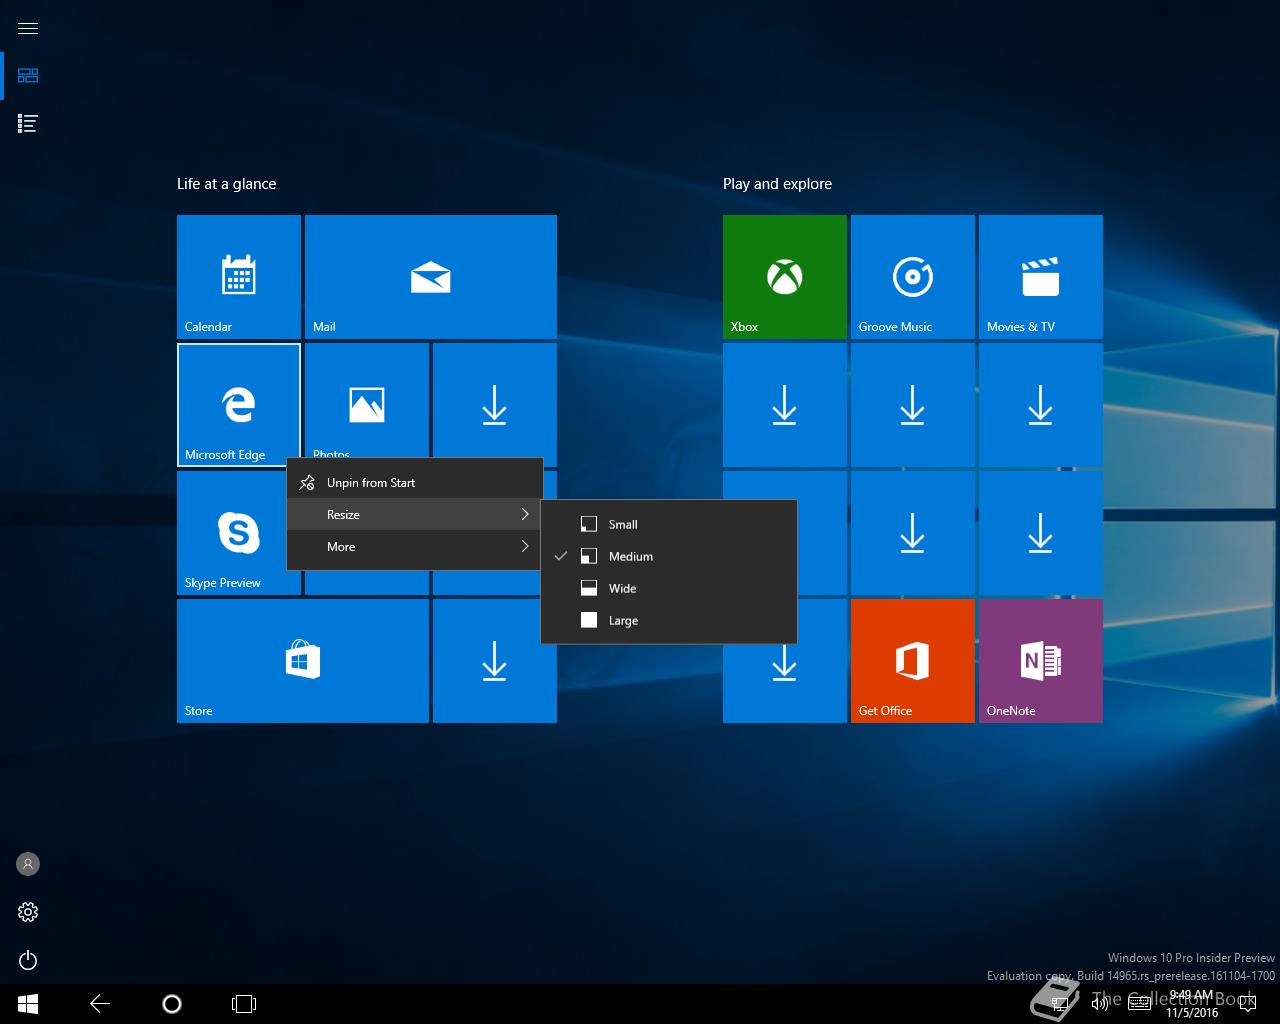Click the volume speaker tray icon
This screenshot has height=1024, width=1280.
pos(1099,1004)
